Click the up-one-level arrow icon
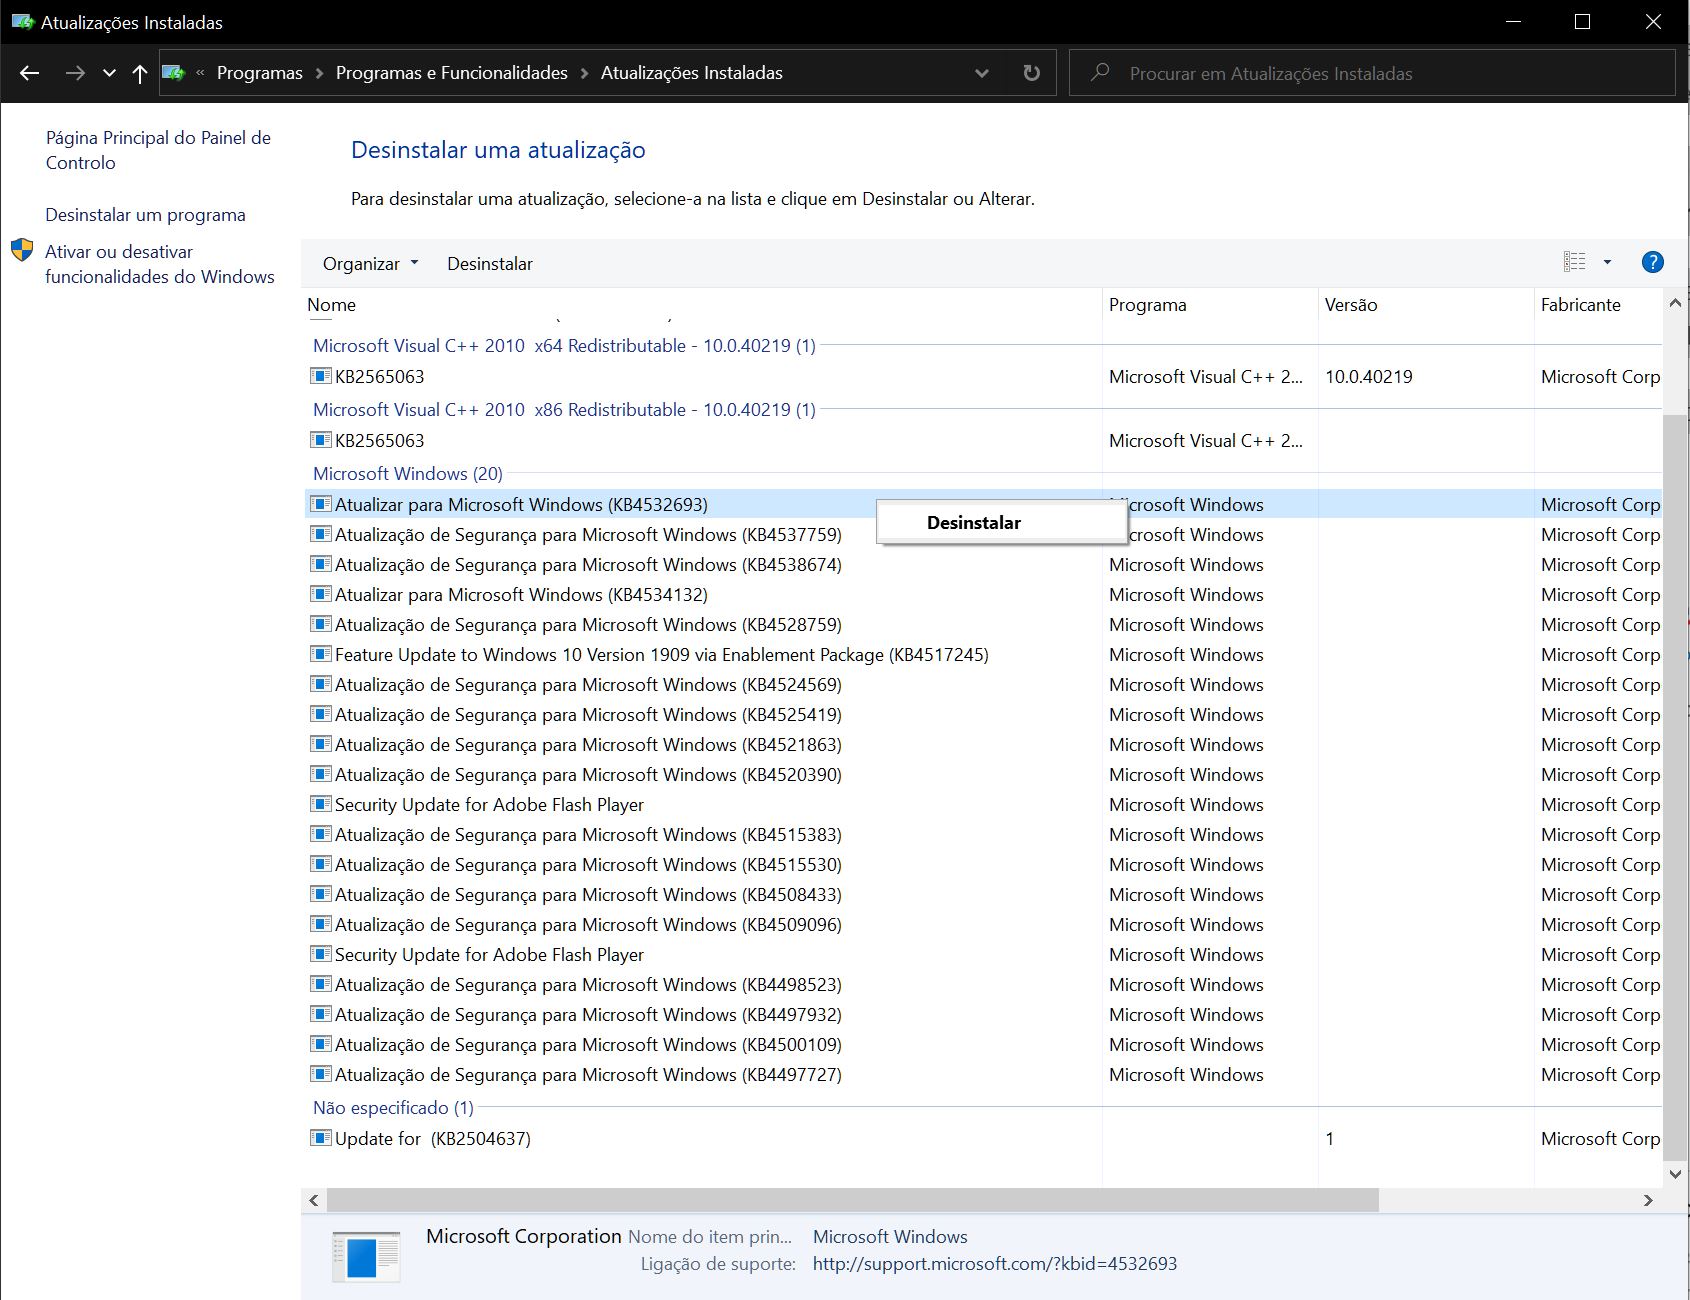The height and width of the screenshot is (1300, 1690). coord(140,73)
